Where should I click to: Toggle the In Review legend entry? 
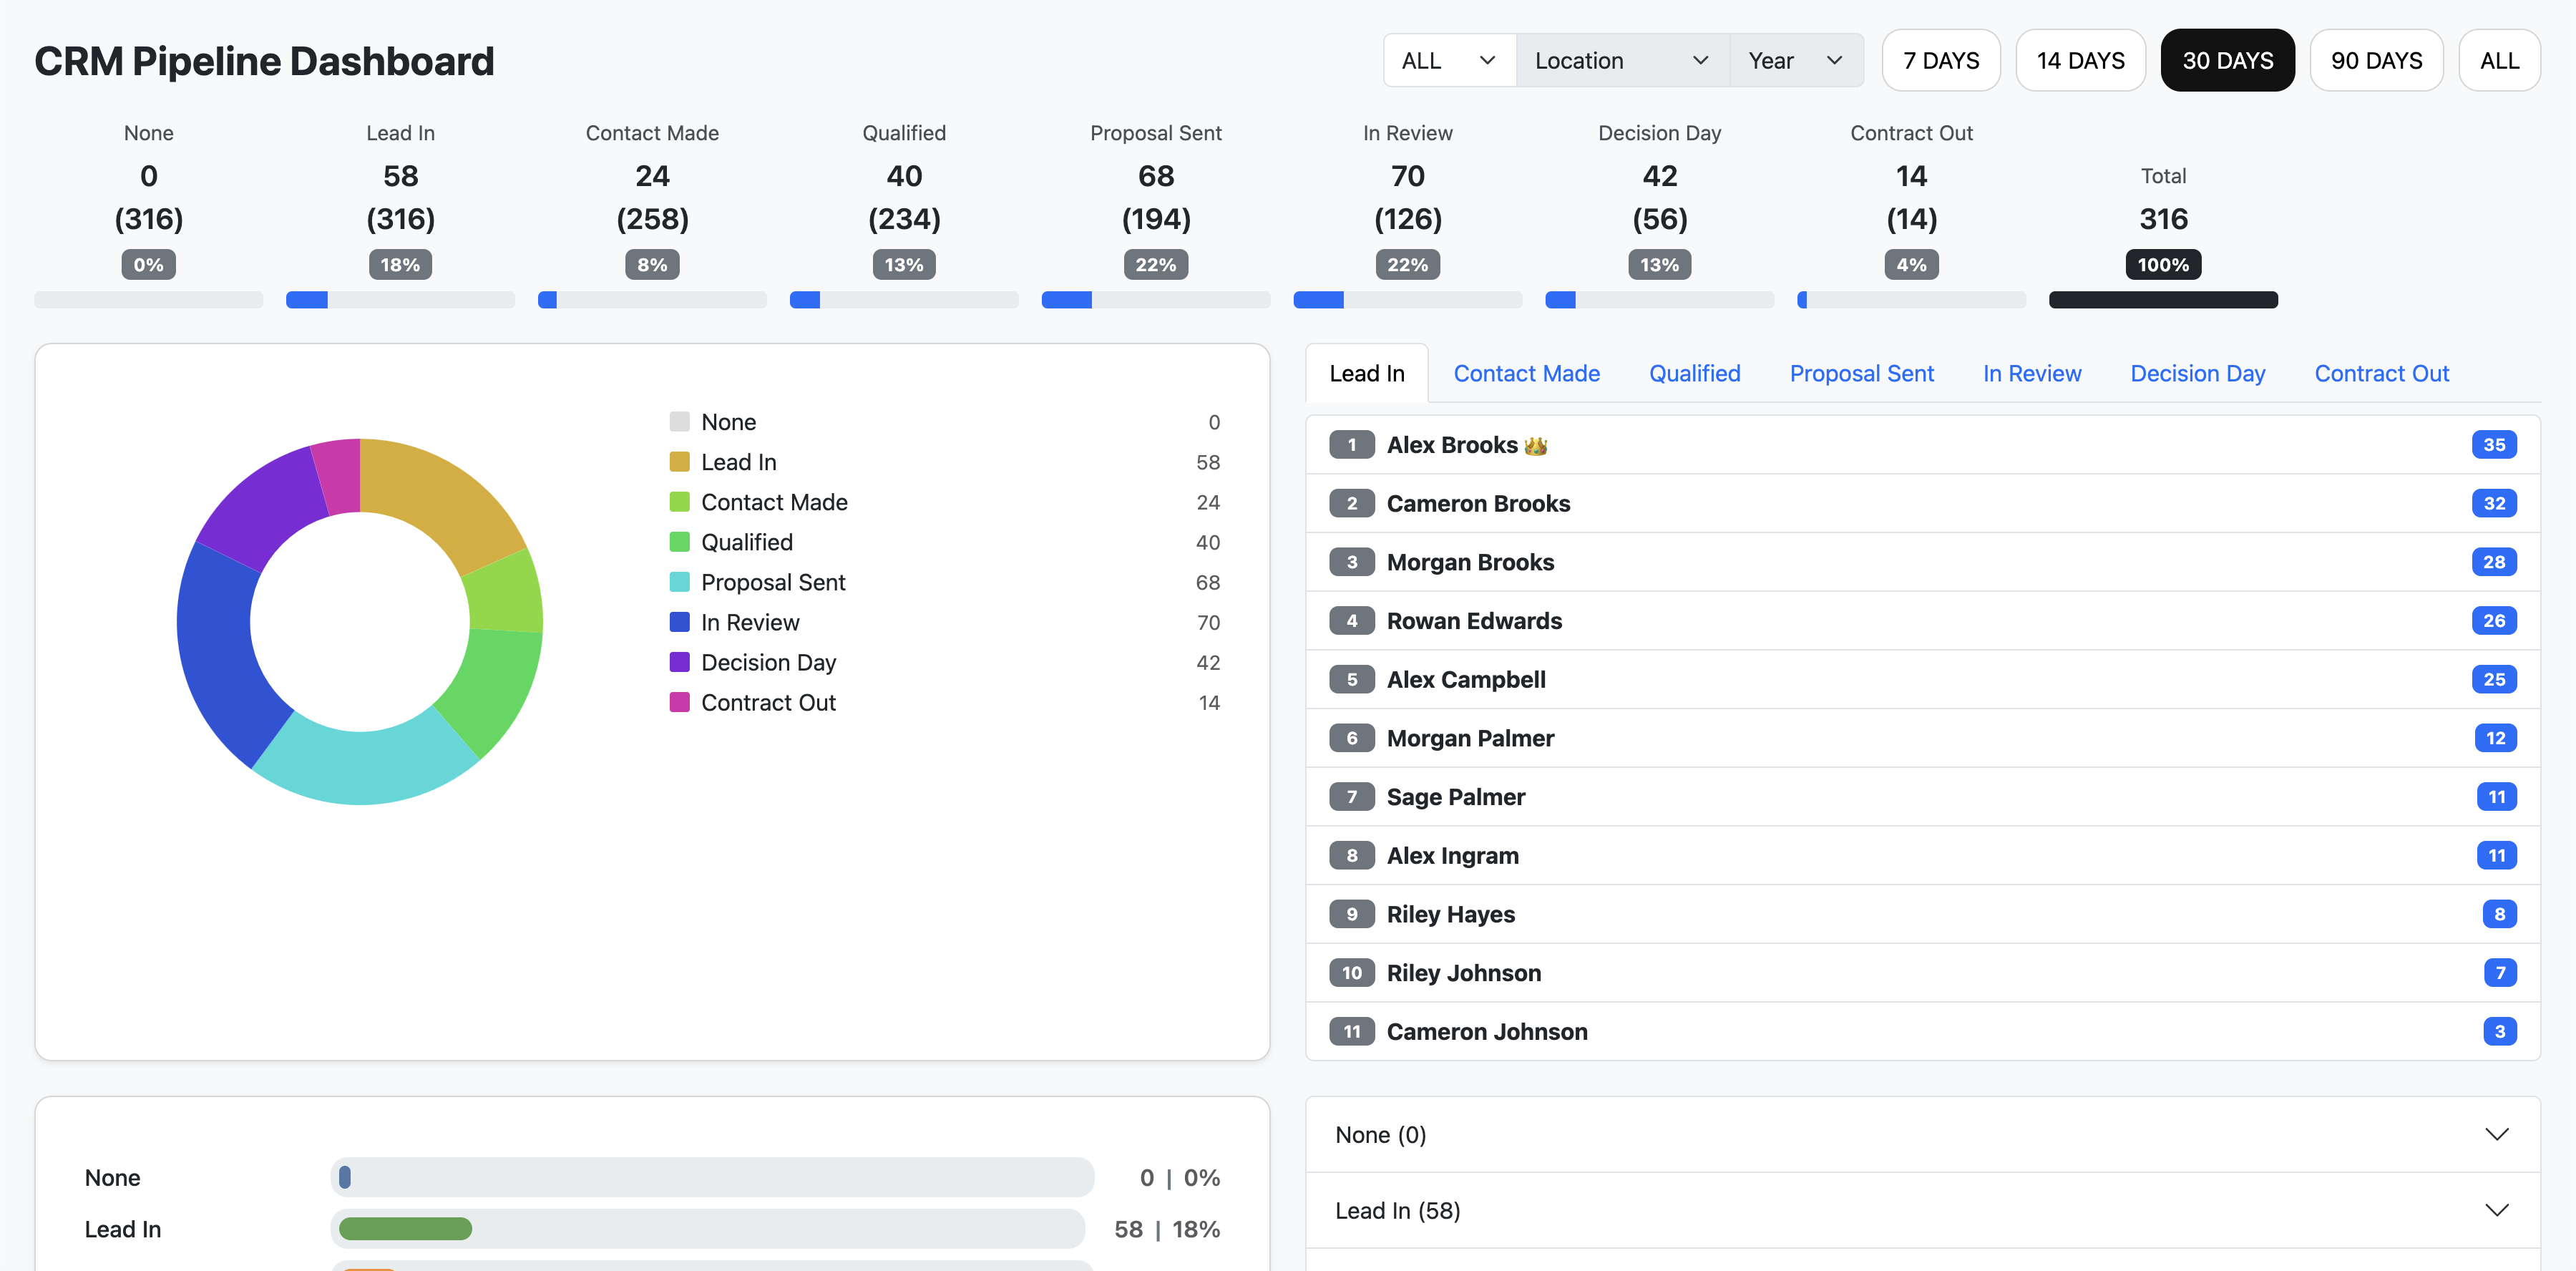point(751,621)
